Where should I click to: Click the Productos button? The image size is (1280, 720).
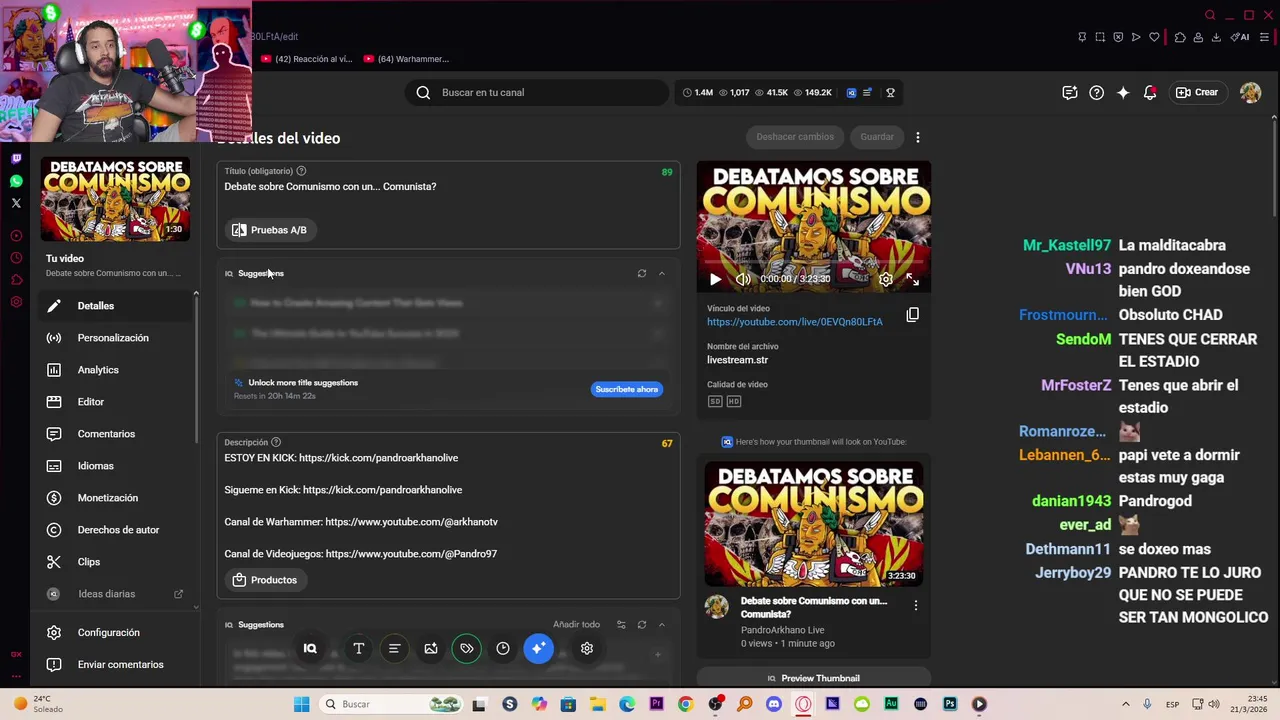point(265,580)
